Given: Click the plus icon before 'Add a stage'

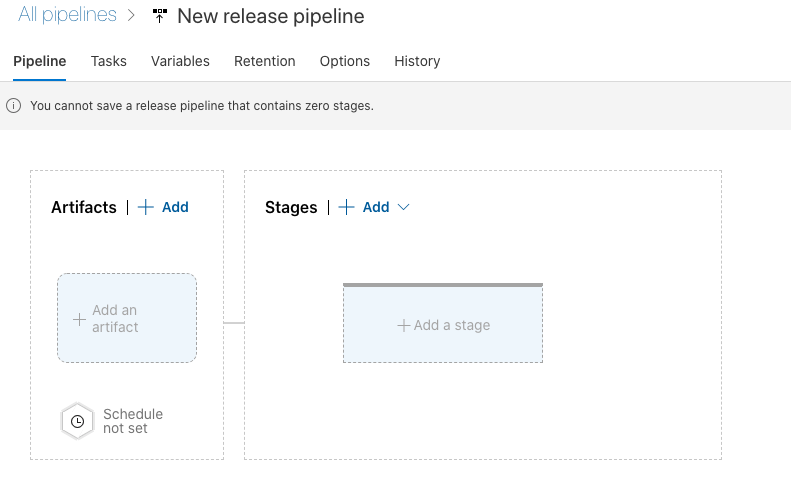Looking at the screenshot, I should pos(404,325).
